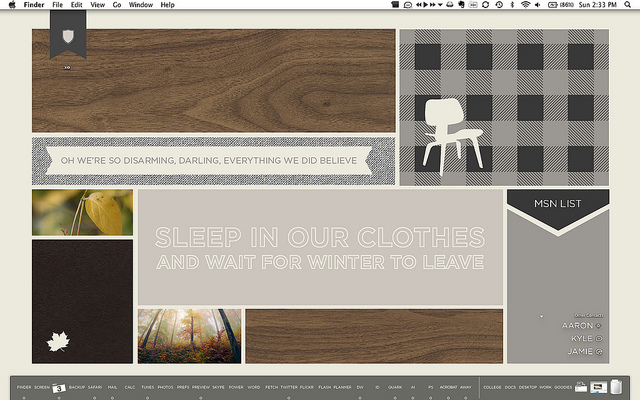Open the Window menu
This screenshot has height=400, width=640.
141,4
